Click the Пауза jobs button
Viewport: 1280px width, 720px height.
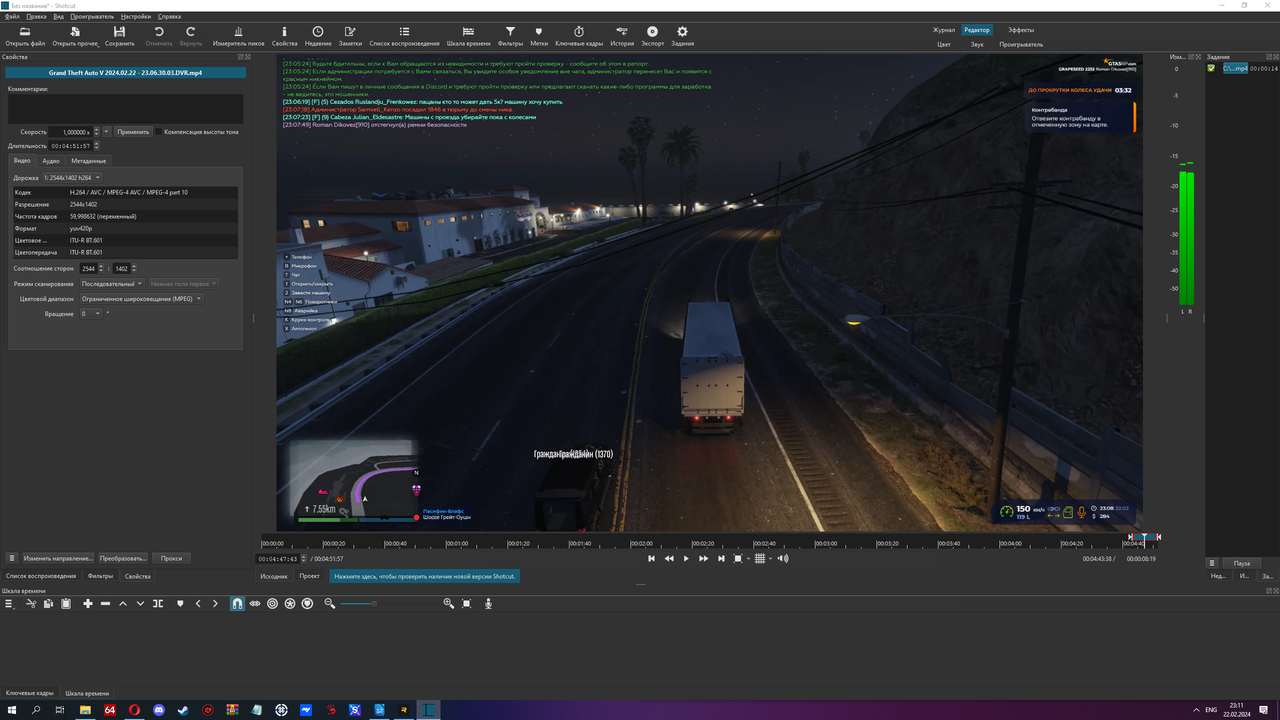click(1242, 563)
